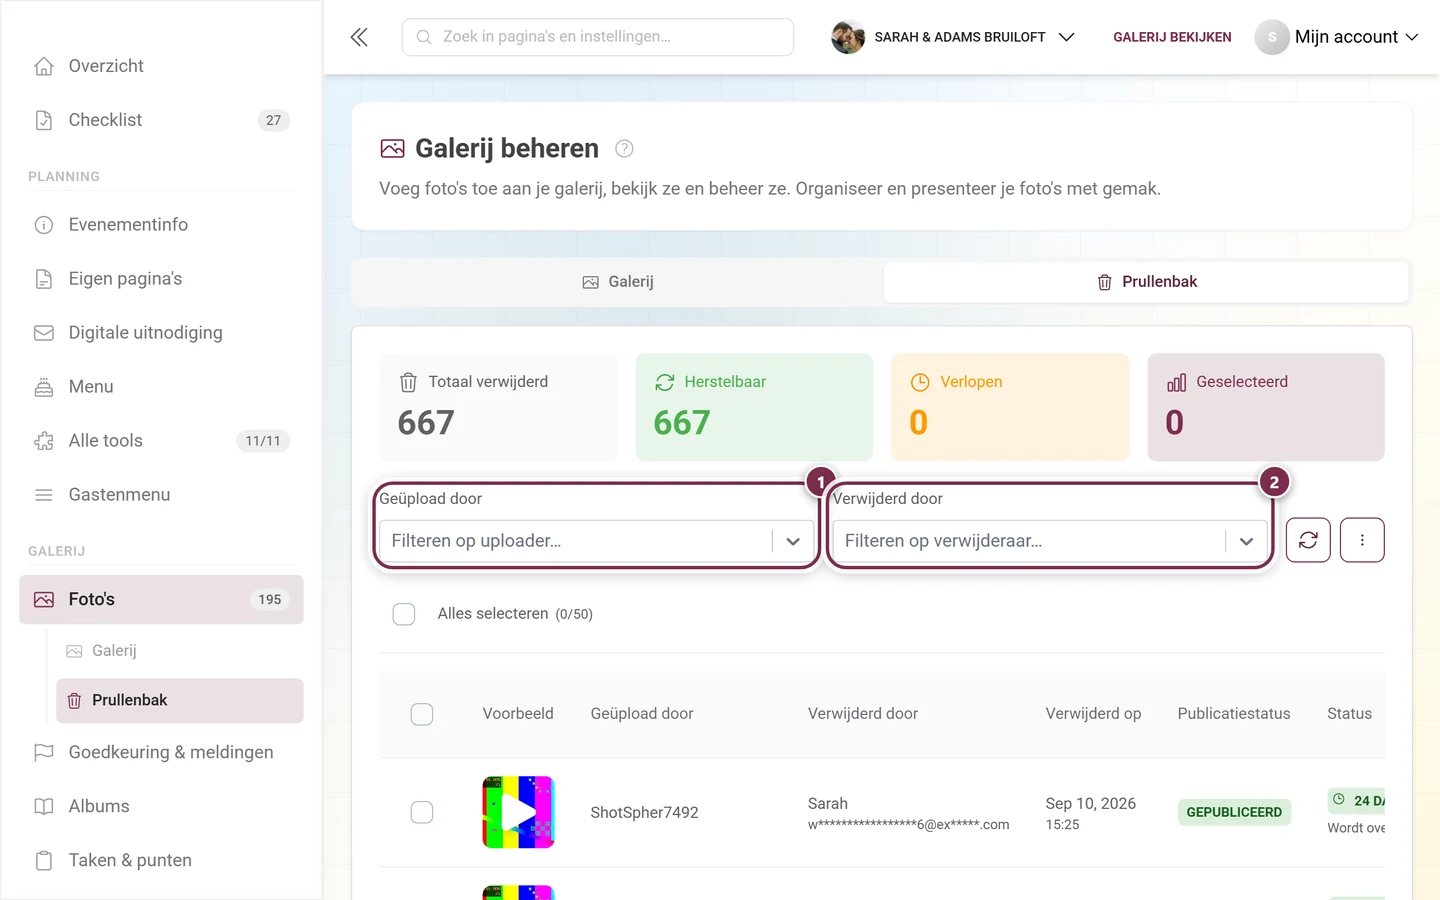Open the three-dot more options menu
This screenshot has width=1440, height=900.
tap(1362, 540)
